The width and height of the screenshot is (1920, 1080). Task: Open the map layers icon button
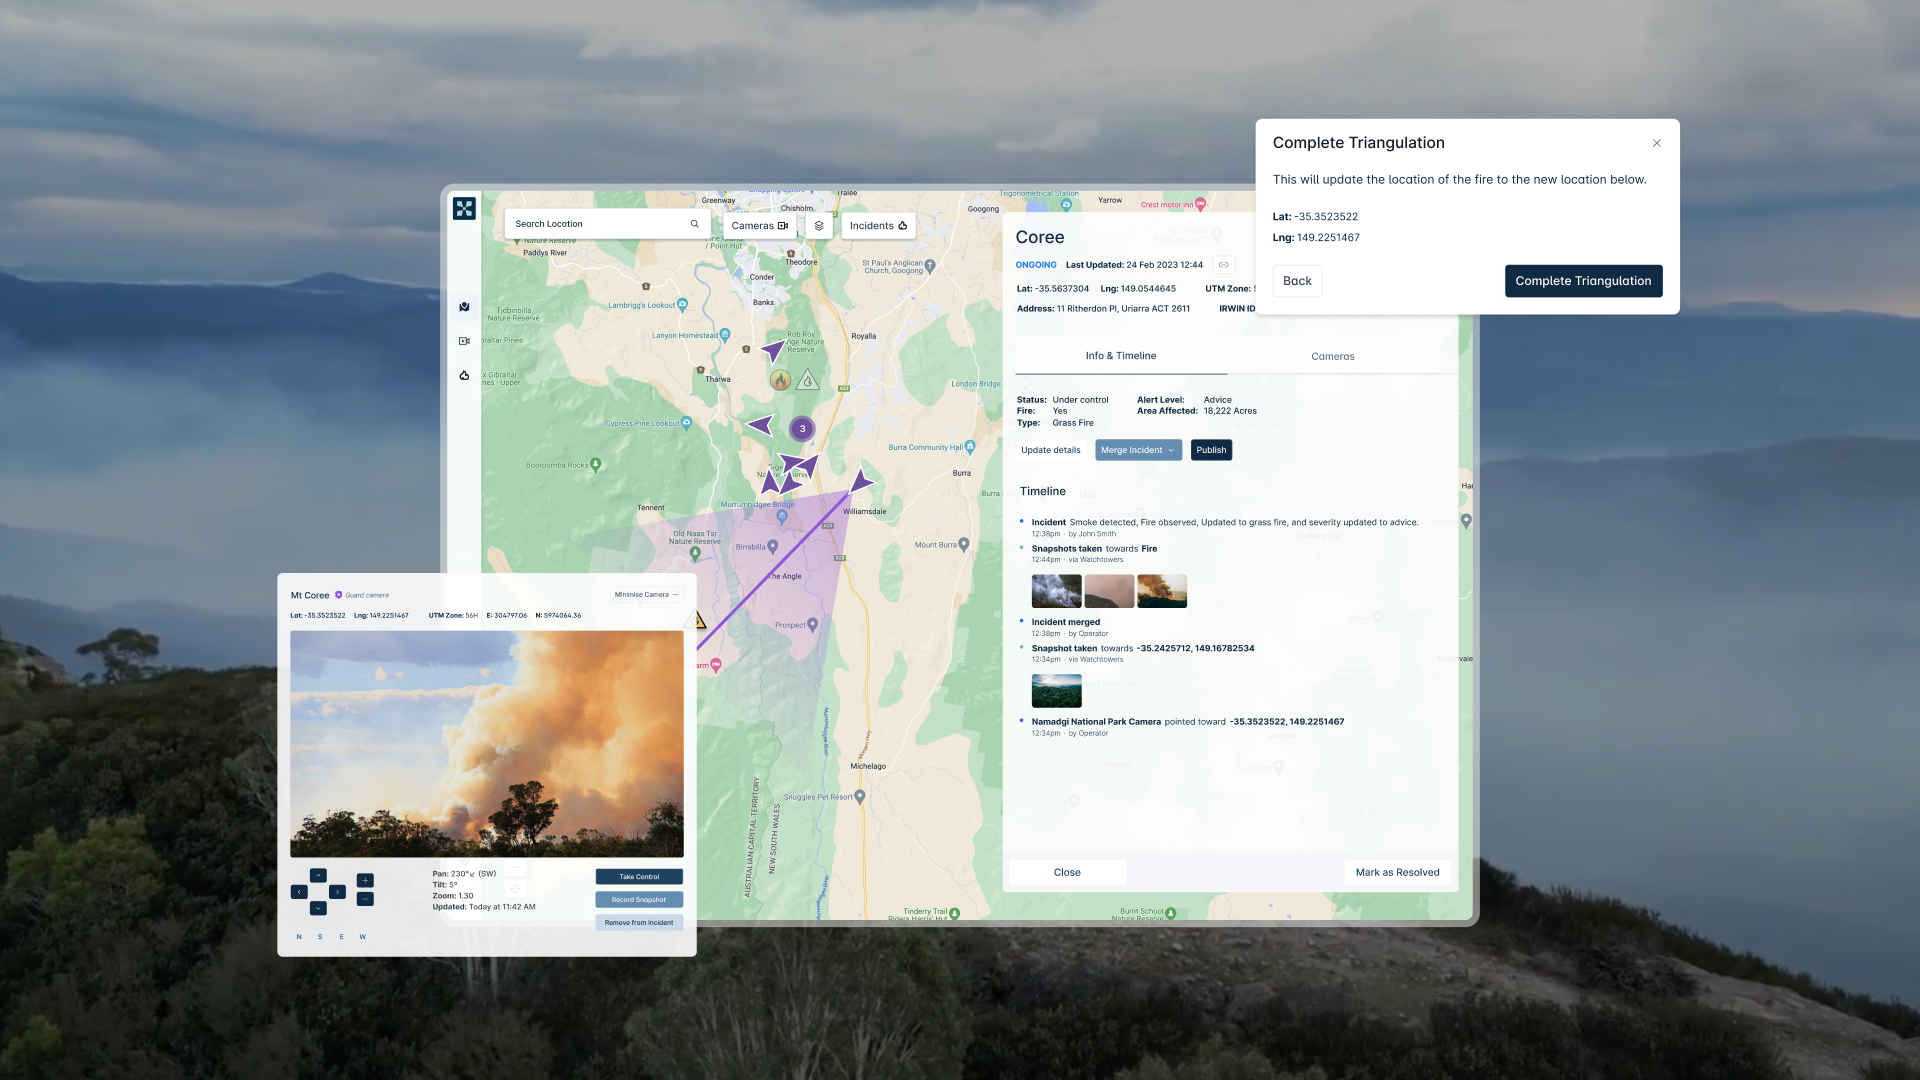click(x=819, y=226)
